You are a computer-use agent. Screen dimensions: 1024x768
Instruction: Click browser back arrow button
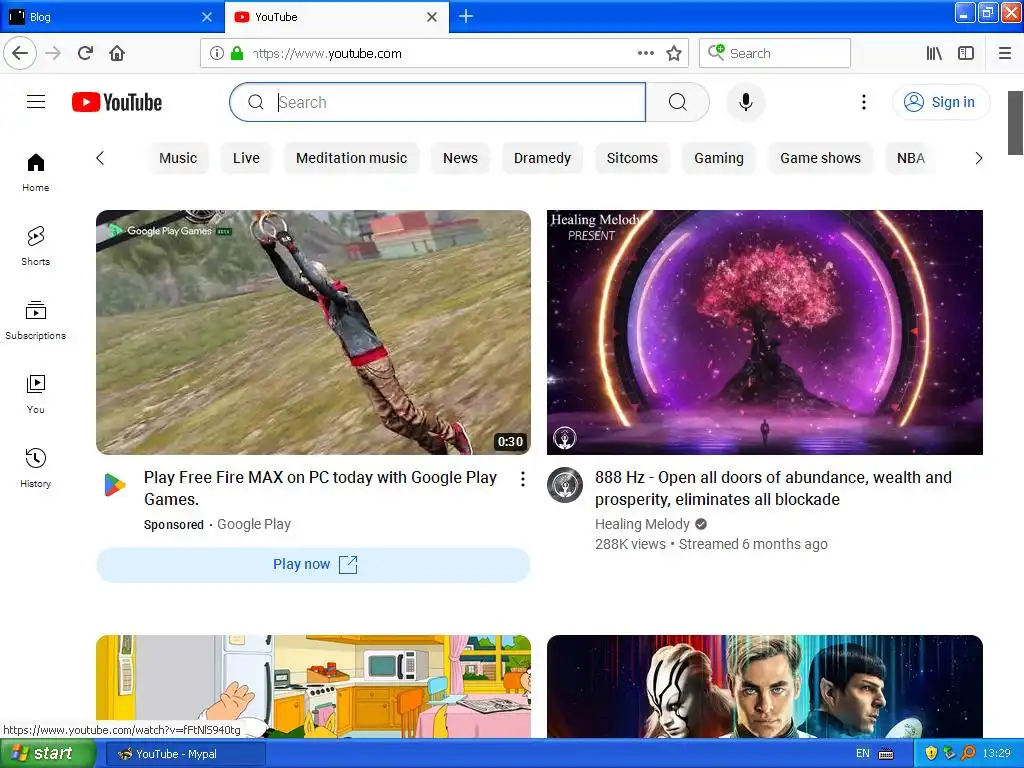(20, 53)
